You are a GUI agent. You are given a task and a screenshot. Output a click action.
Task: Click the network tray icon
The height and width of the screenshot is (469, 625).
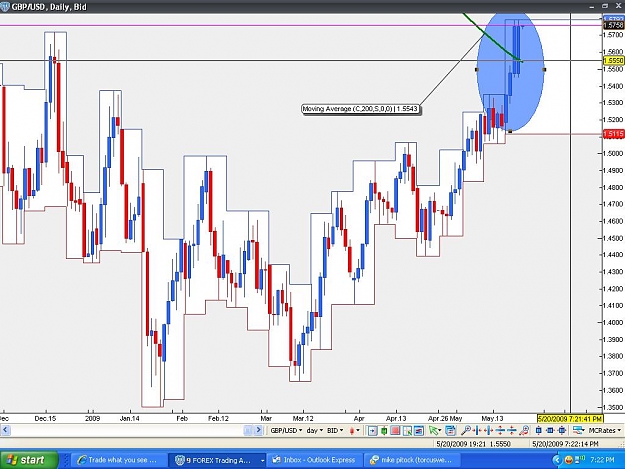click(x=580, y=461)
